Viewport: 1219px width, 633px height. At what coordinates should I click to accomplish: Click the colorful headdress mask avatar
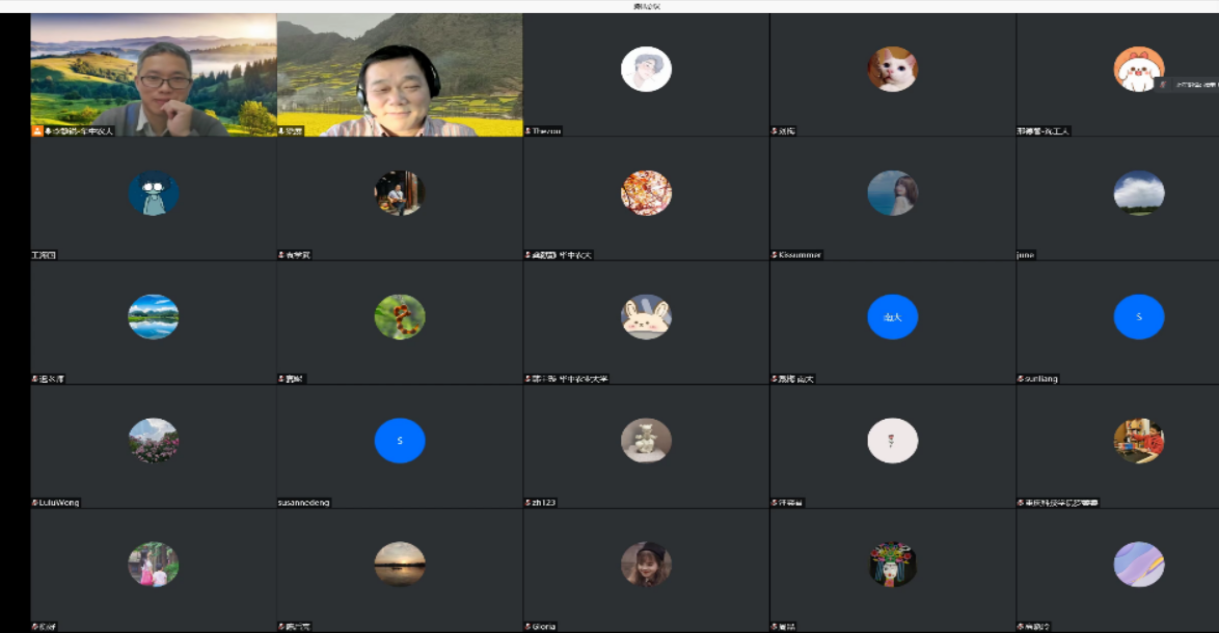click(x=892, y=565)
